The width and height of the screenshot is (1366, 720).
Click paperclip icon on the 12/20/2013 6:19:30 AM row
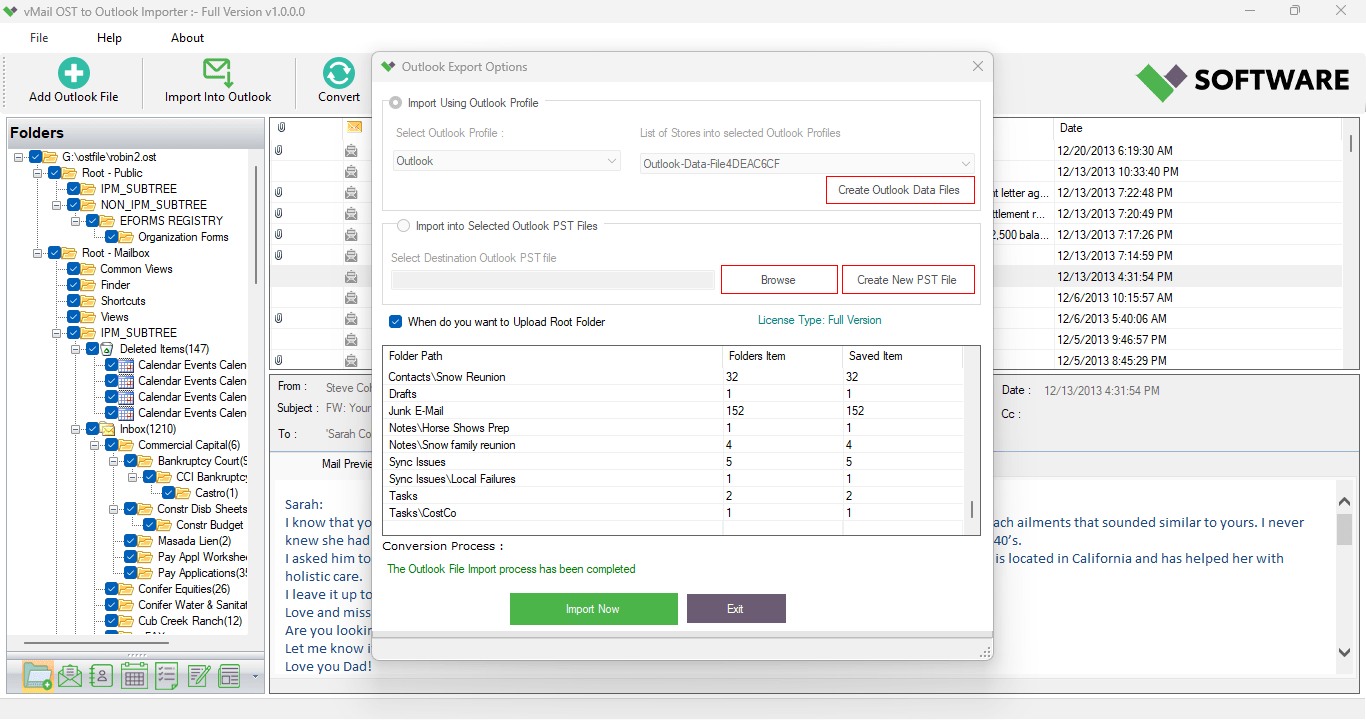pos(280,150)
